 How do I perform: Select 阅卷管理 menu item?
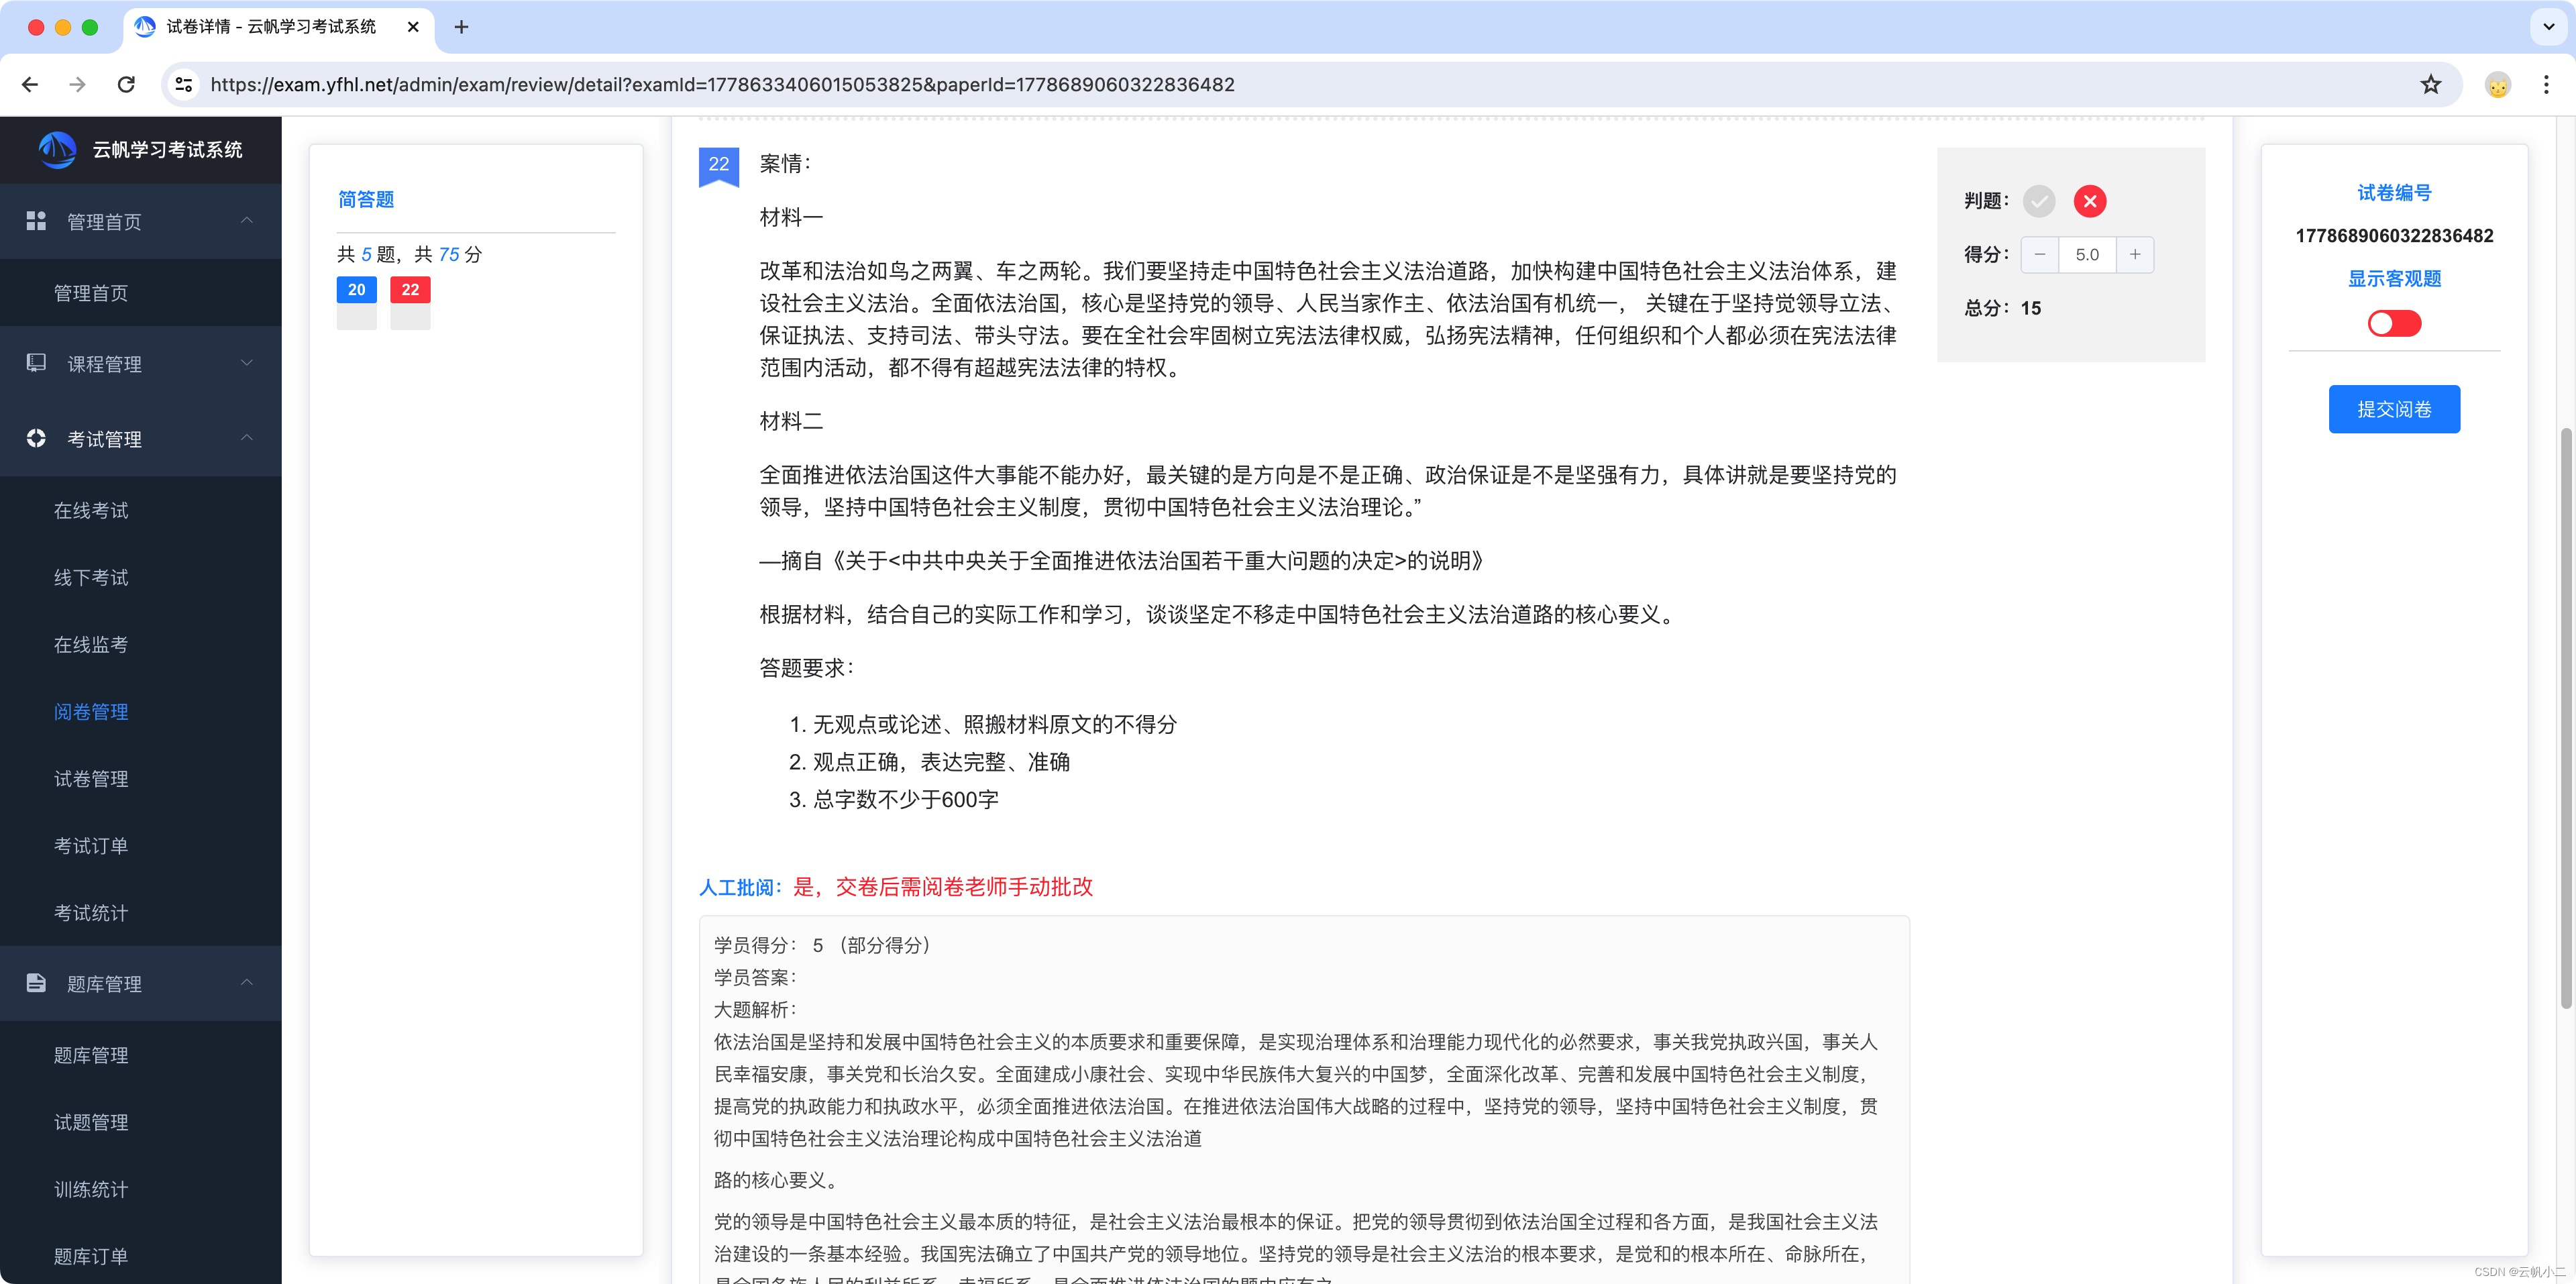141,711
